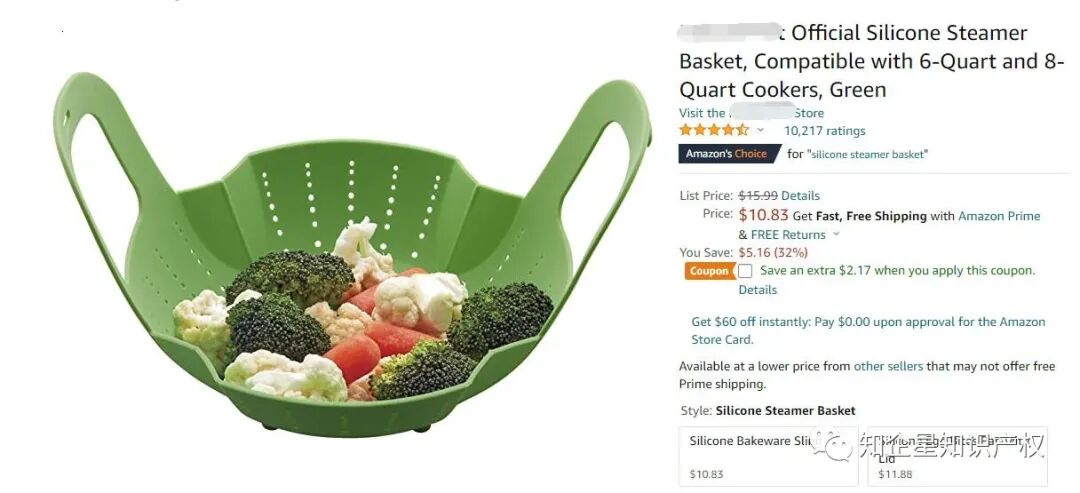Expand the star rating dropdown arrow

pyautogui.click(x=760, y=130)
